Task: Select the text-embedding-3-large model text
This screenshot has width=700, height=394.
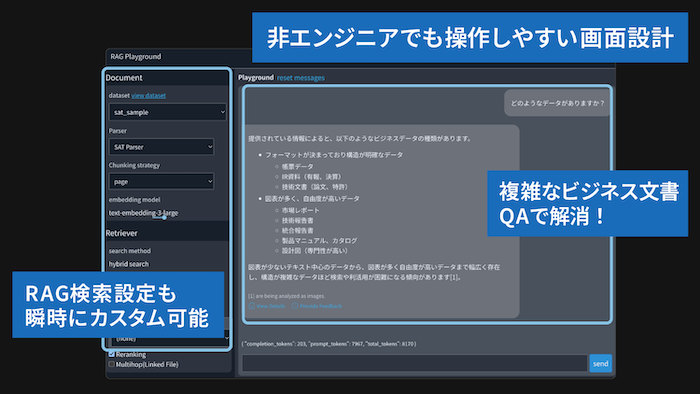Action: click(143, 213)
